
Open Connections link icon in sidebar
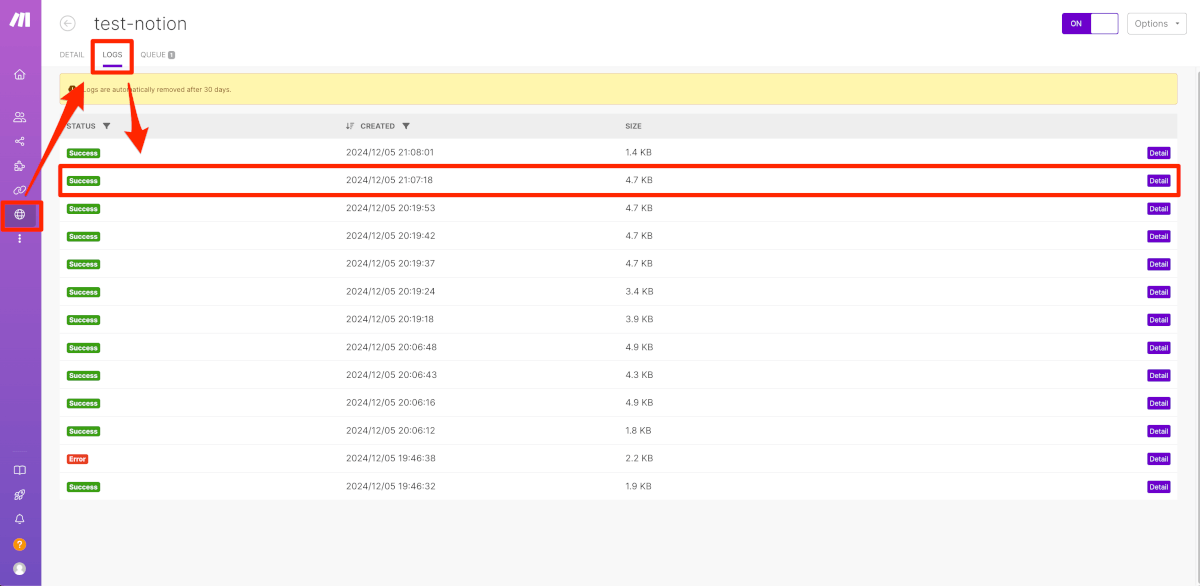20,190
